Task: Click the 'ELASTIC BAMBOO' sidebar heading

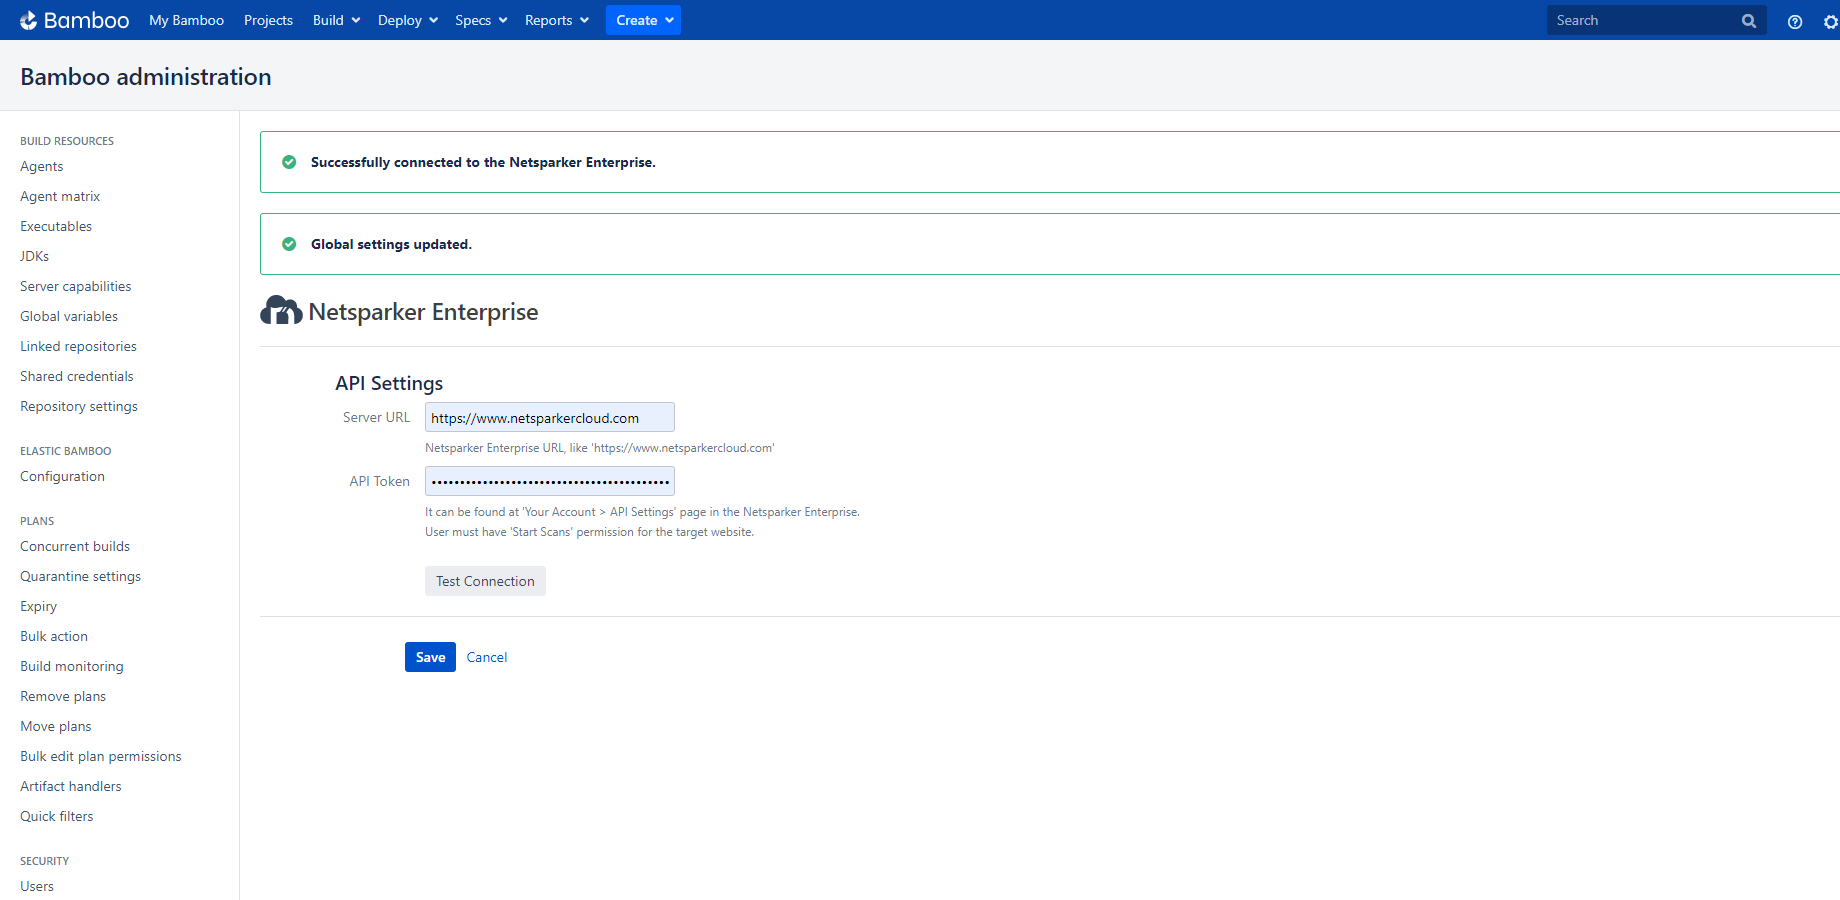Action: click(x=66, y=451)
